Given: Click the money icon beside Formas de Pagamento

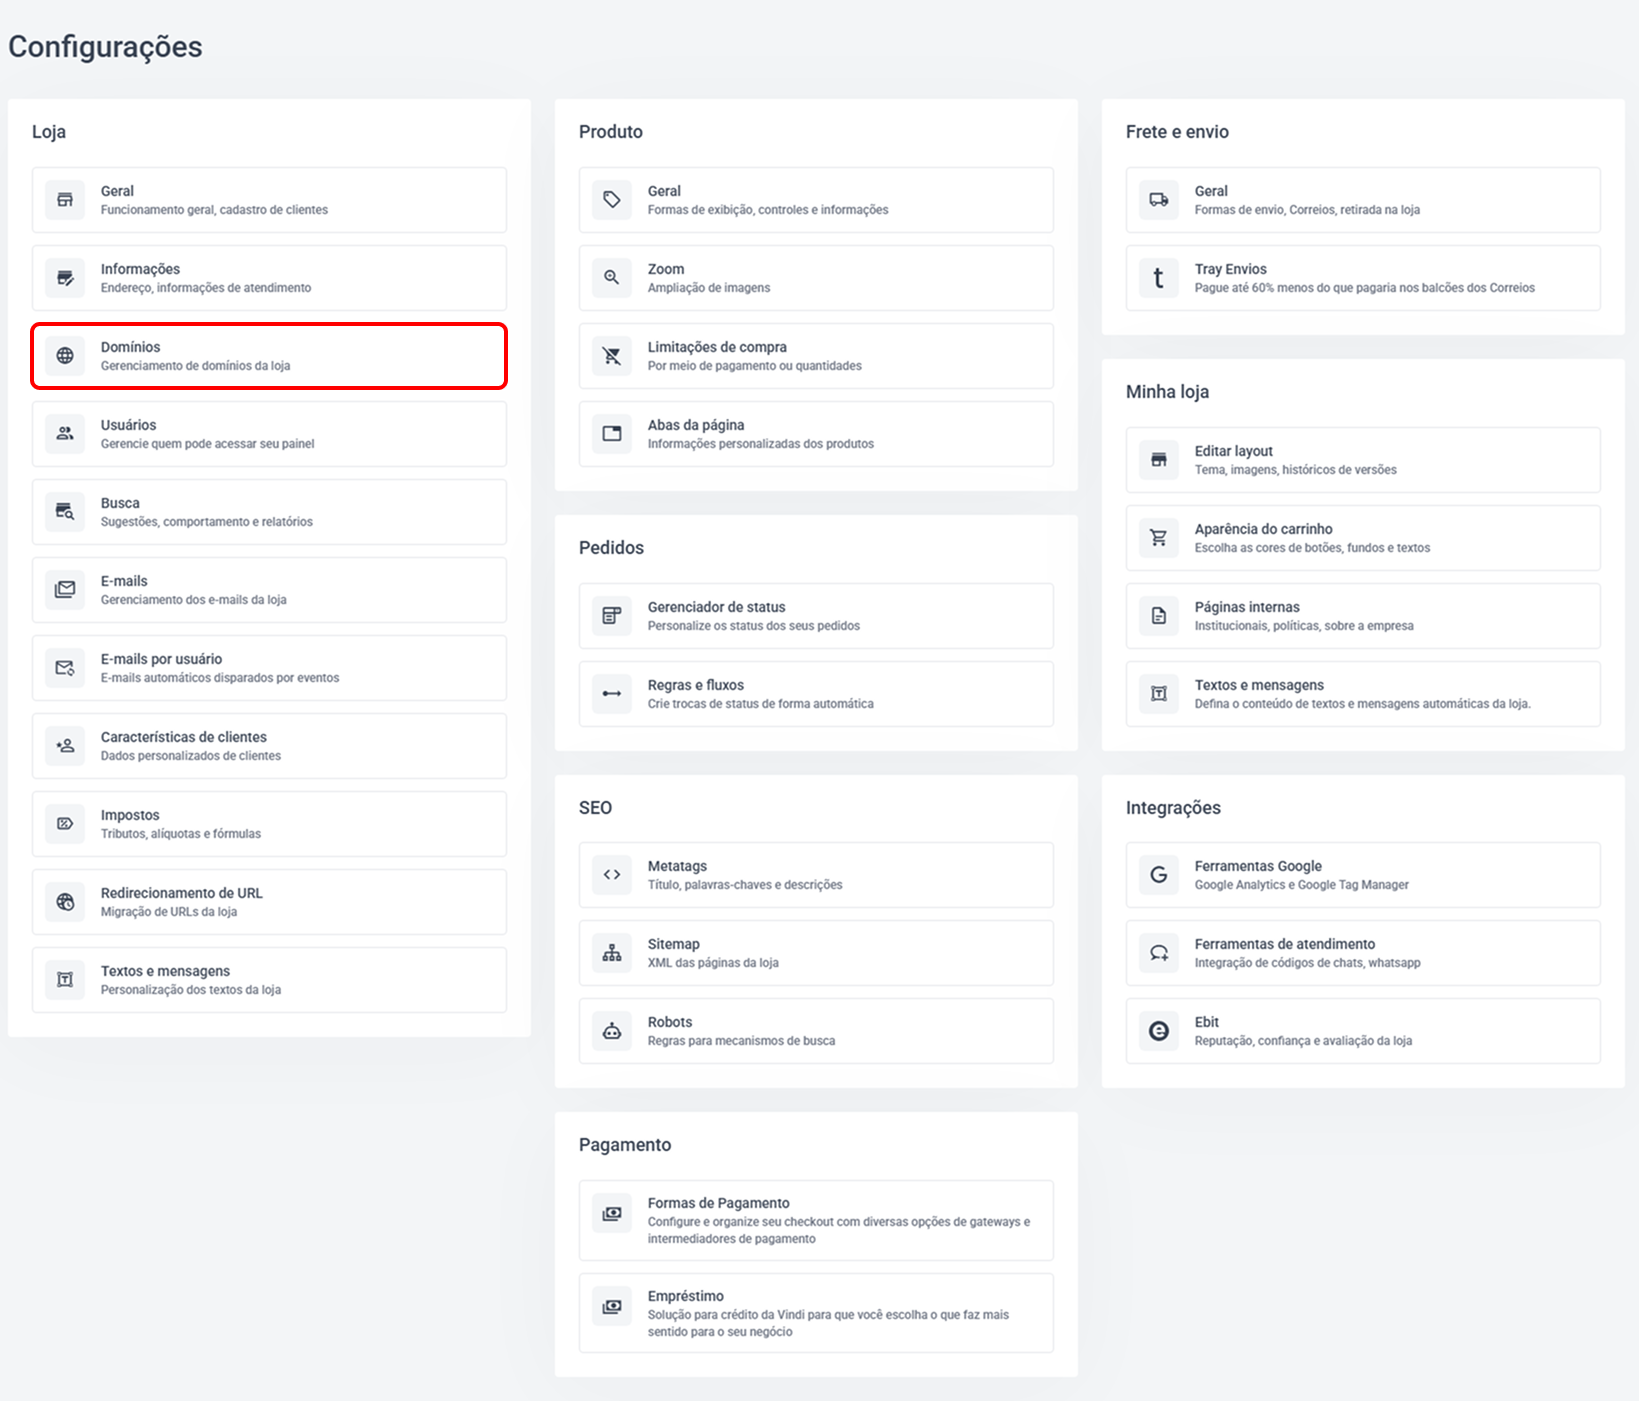Looking at the screenshot, I should pyautogui.click(x=612, y=1214).
